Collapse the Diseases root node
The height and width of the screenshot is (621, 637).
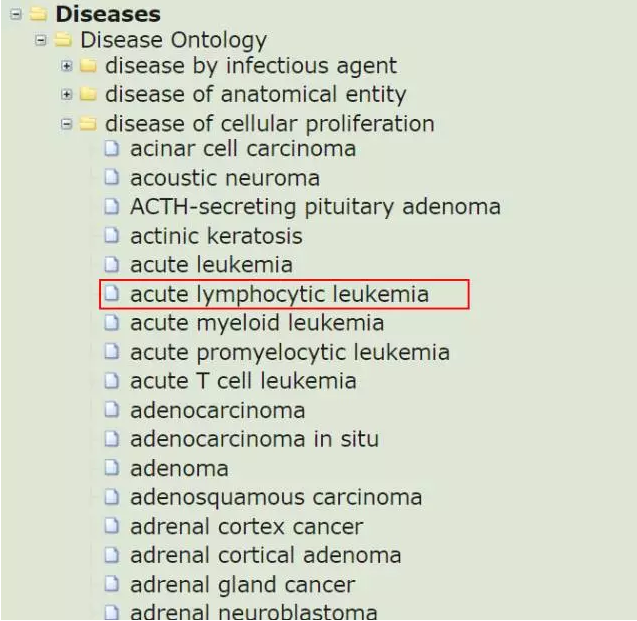(16, 15)
